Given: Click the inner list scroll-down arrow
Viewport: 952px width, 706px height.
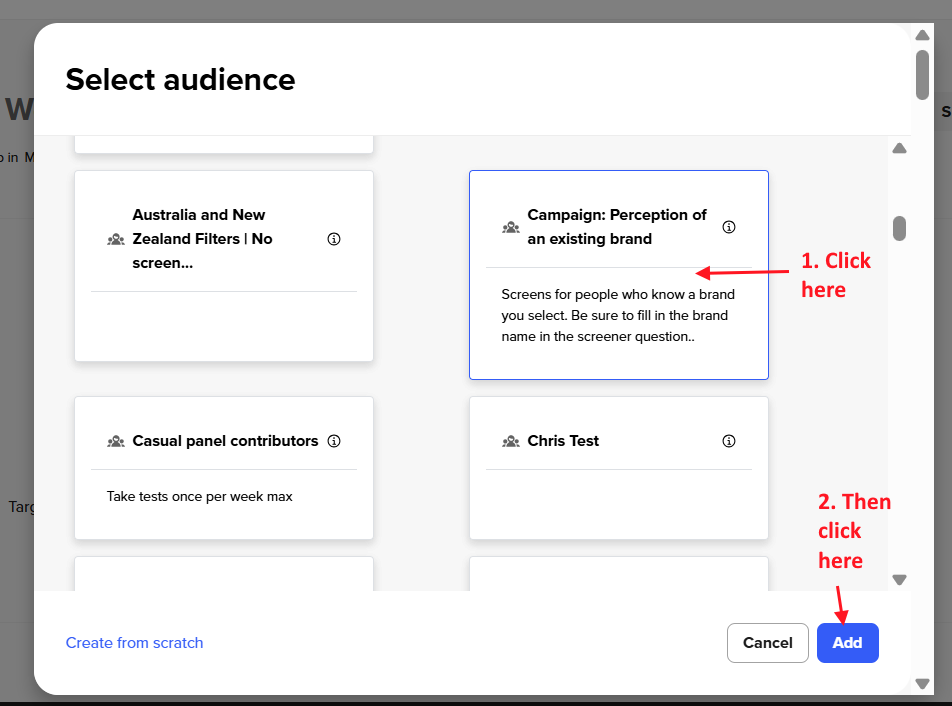Looking at the screenshot, I should point(899,579).
